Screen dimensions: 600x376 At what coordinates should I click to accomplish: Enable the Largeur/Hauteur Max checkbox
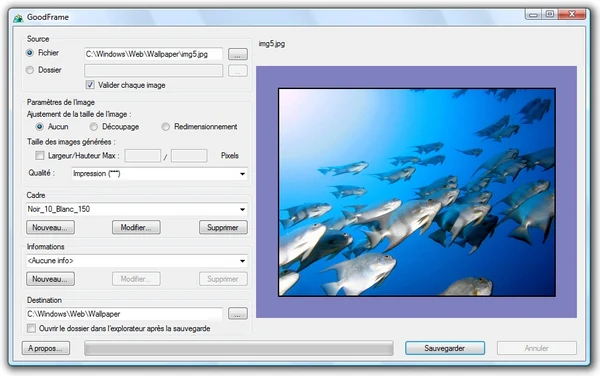(x=39, y=155)
